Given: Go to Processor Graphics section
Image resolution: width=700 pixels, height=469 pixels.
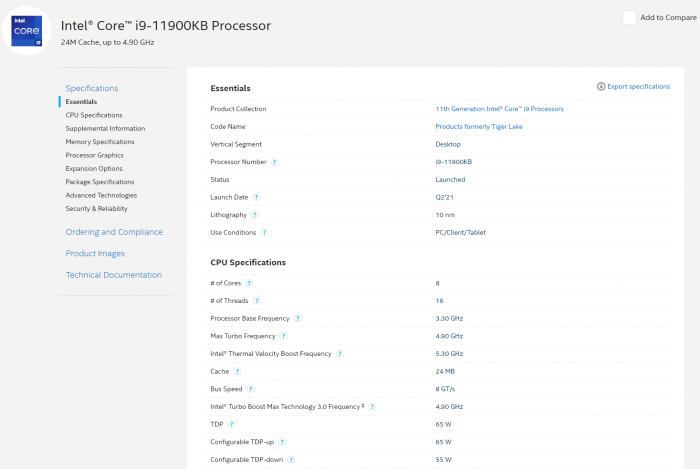Looking at the screenshot, I should point(95,155).
